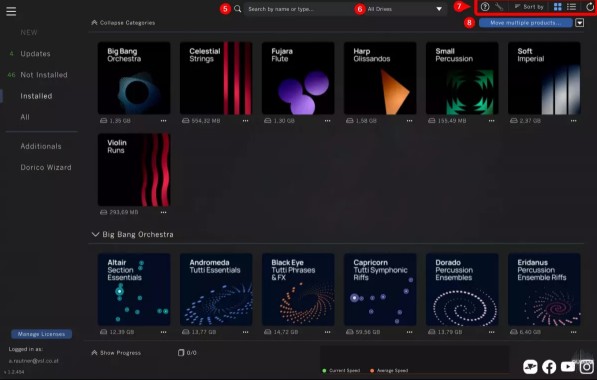This screenshot has height=380, width=597.
Task: Open options menu for Small Percussion
Action: coord(492,121)
